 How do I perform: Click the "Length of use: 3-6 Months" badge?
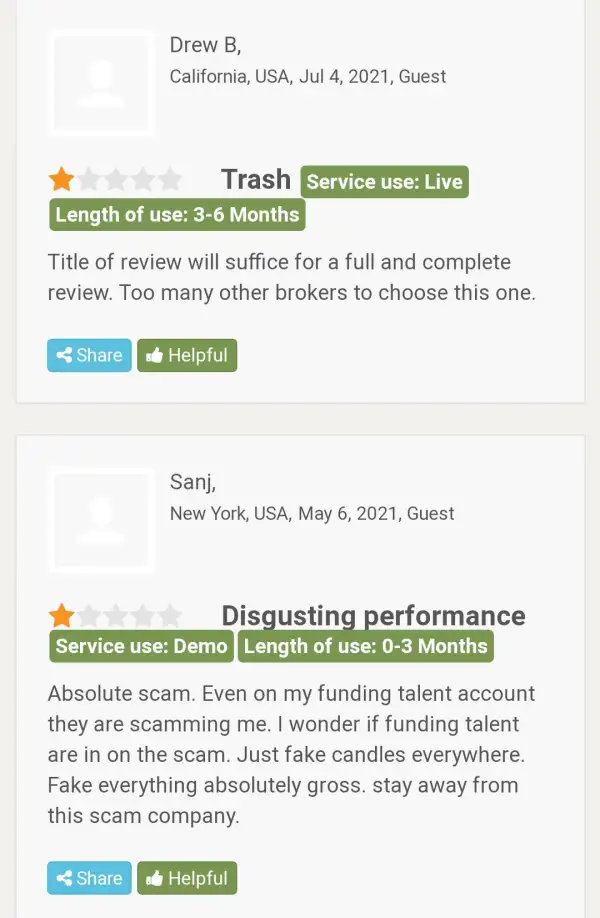(177, 214)
